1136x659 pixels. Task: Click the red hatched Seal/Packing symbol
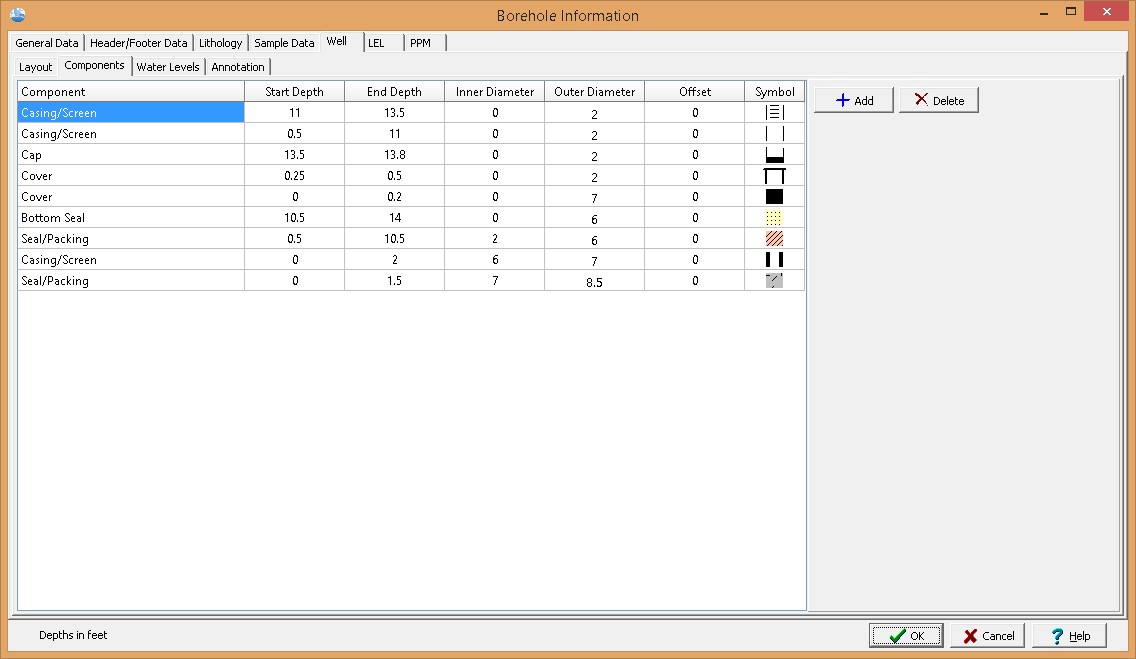[774, 239]
